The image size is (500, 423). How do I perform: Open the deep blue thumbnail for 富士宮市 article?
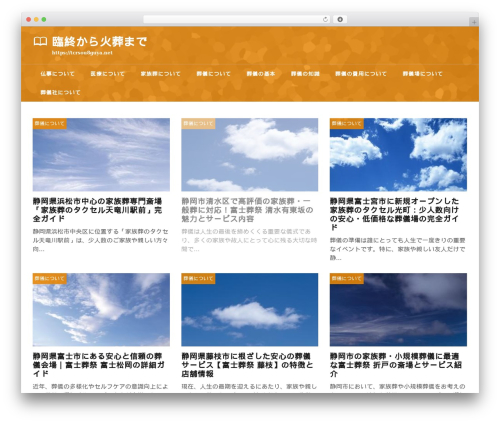[398, 155]
